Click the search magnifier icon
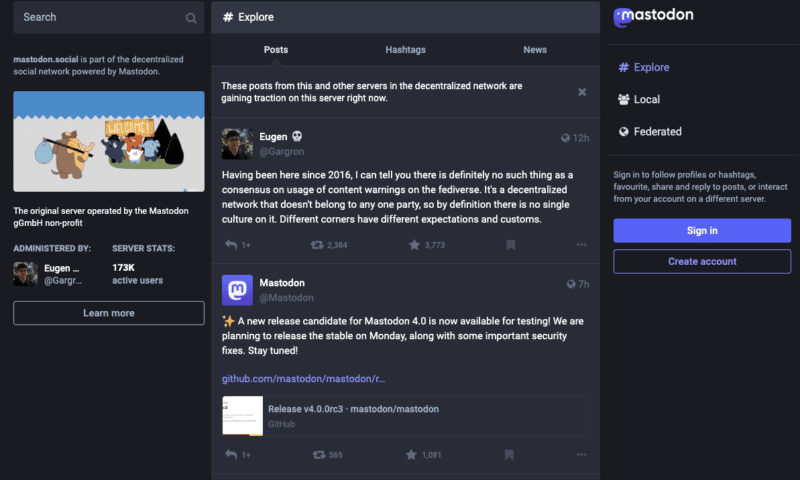 click(x=191, y=18)
